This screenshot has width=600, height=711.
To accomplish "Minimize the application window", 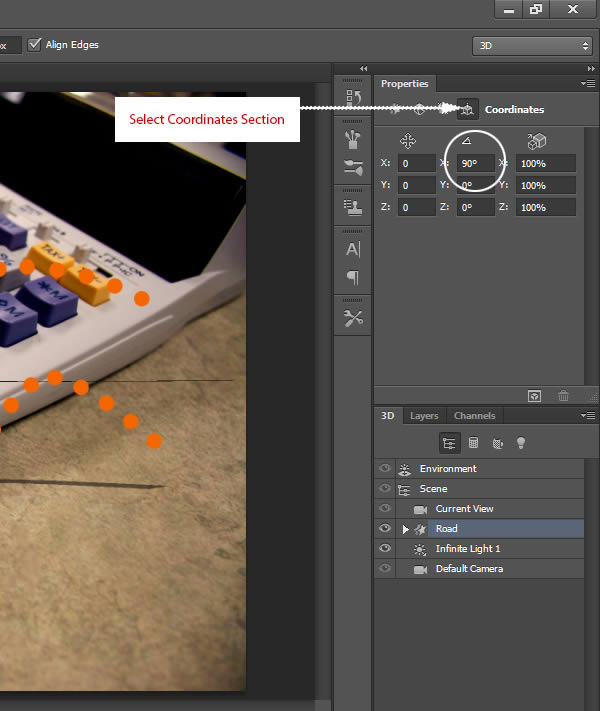I will coord(509,9).
